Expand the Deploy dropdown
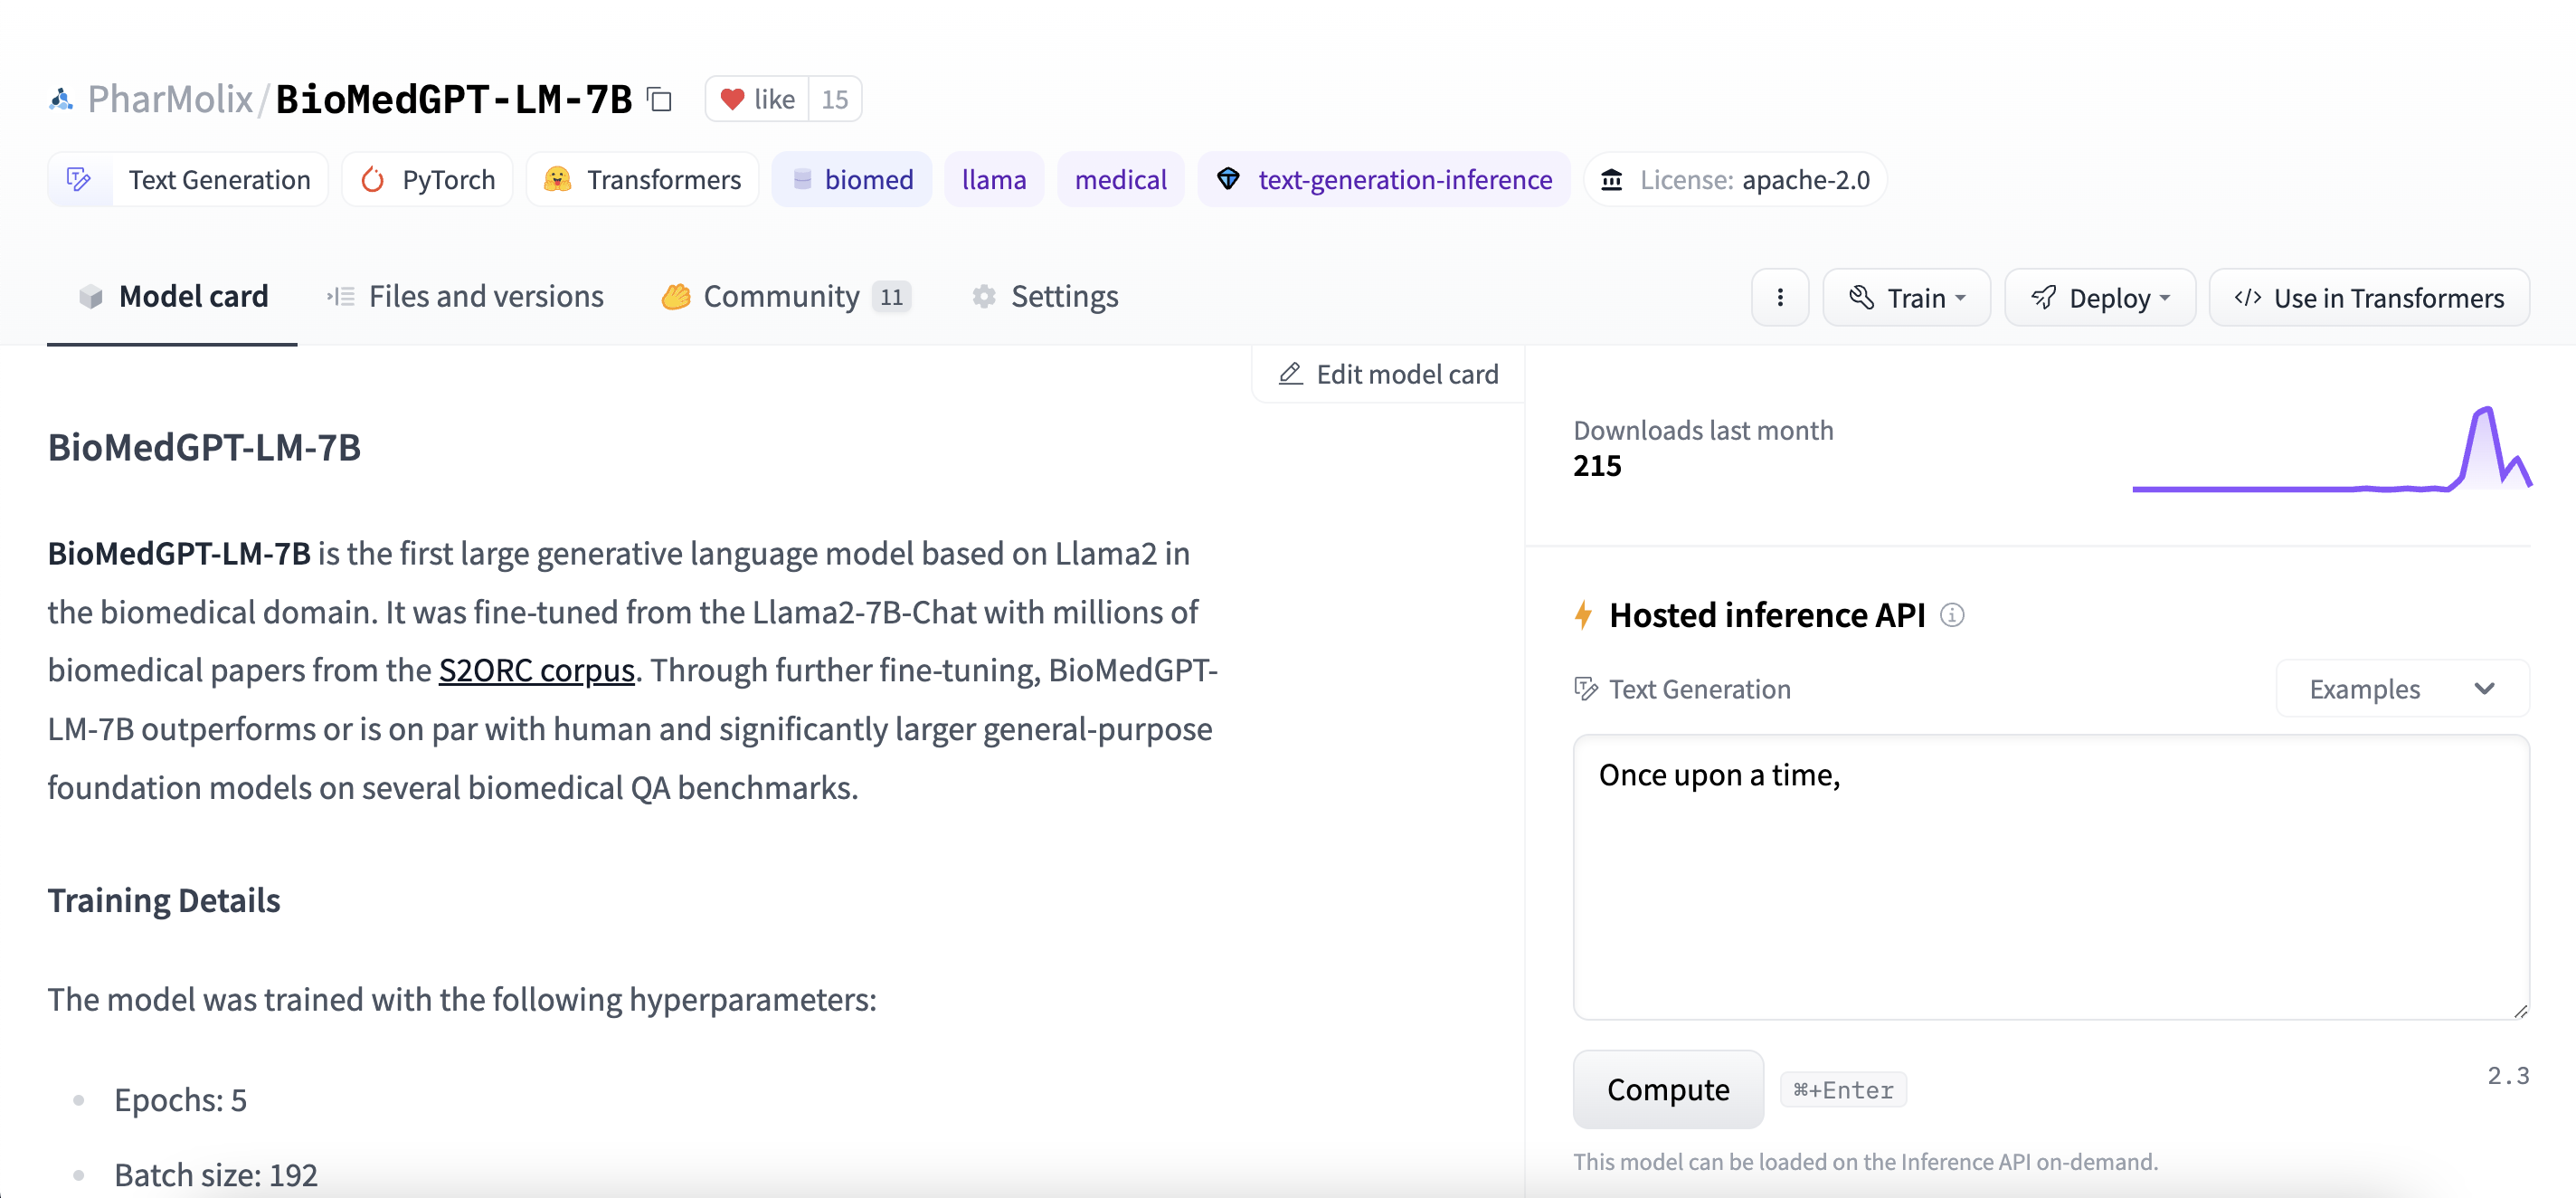This screenshot has height=1198, width=2576. pyautogui.click(x=2099, y=297)
